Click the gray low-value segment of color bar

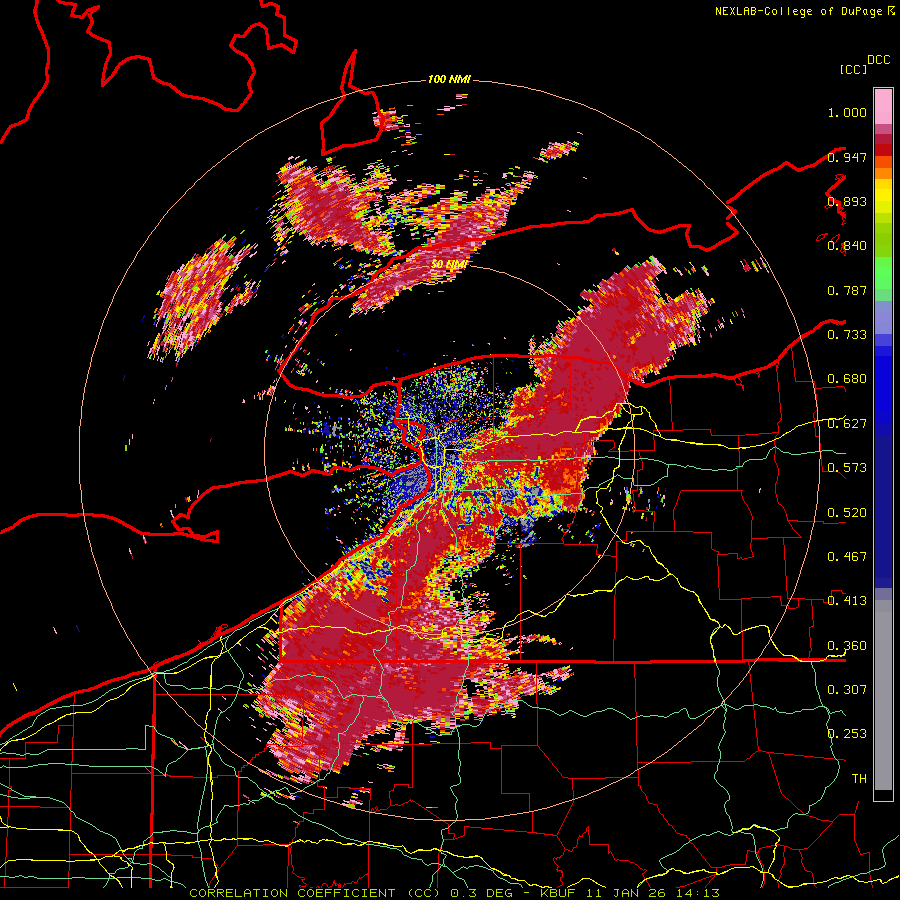[x=883, y=695]
